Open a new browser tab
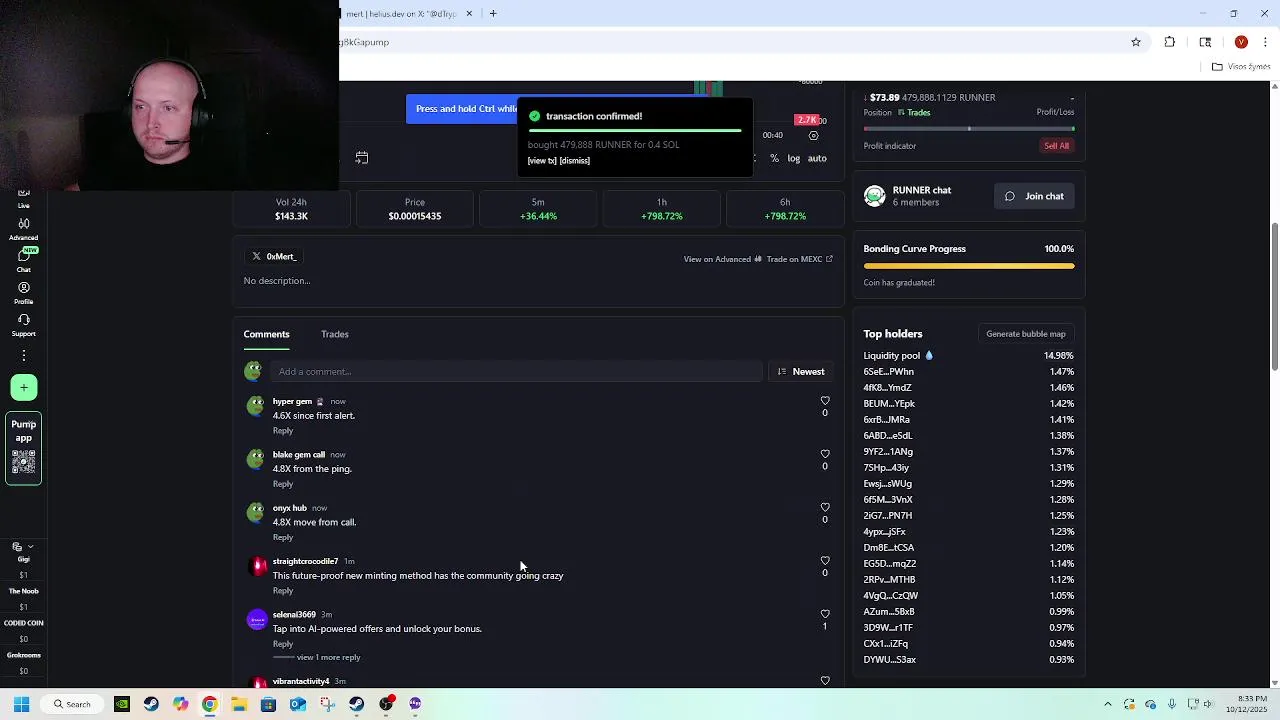1280x720 pixels. pyautogui.click(x=493, y=13)
